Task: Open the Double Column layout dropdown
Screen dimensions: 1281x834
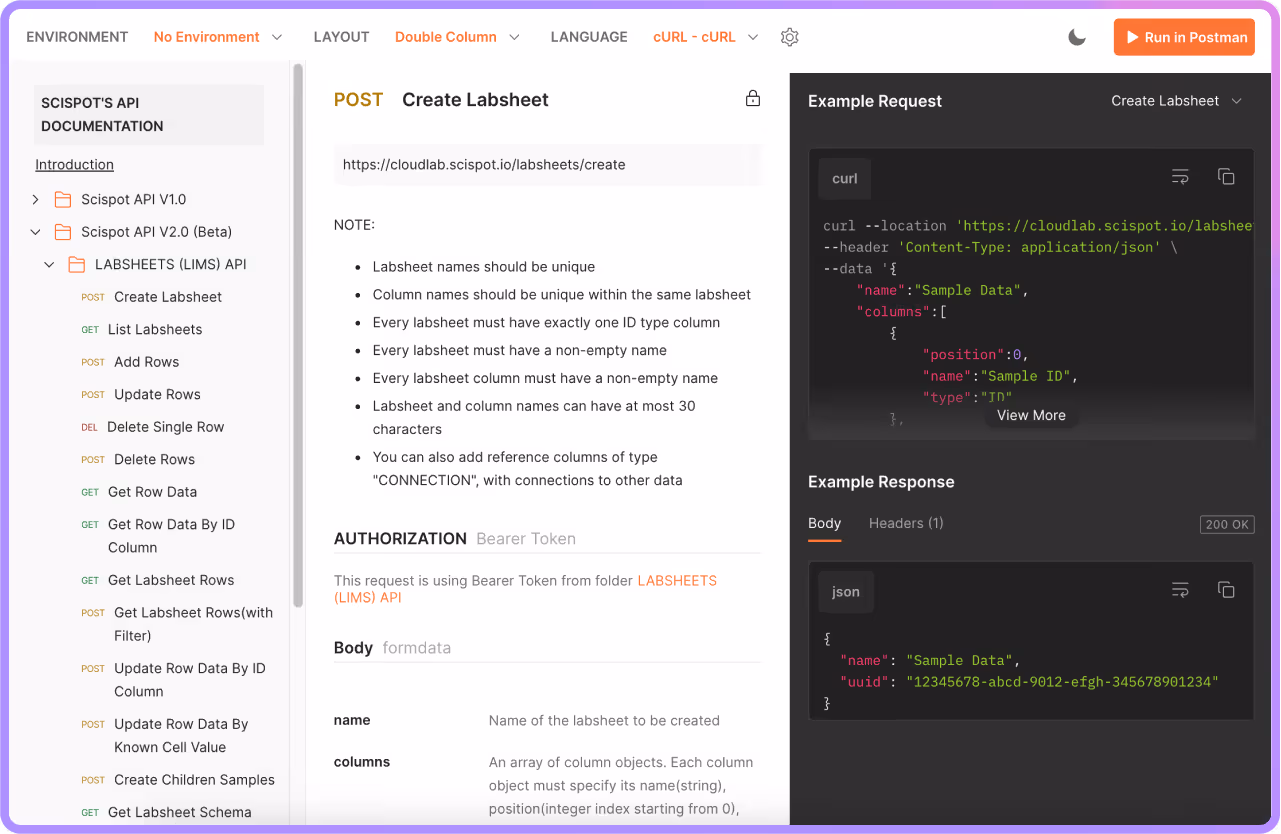Action: click(x=457, y=36)
